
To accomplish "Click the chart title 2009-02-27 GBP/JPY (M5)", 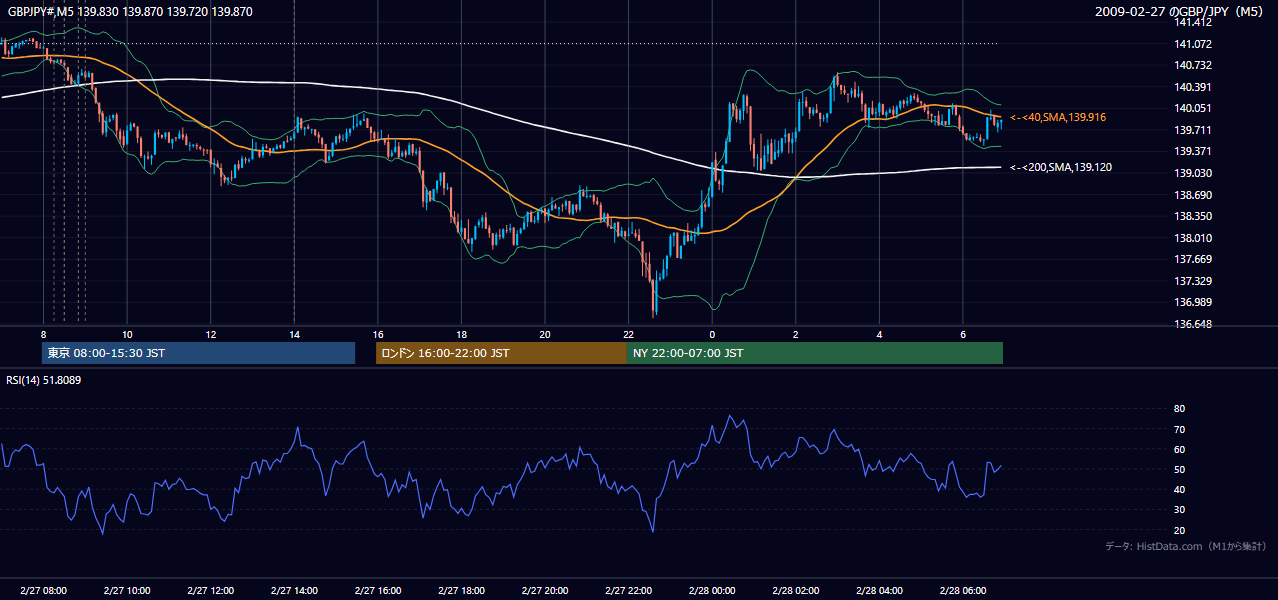I will point(1181,12).
